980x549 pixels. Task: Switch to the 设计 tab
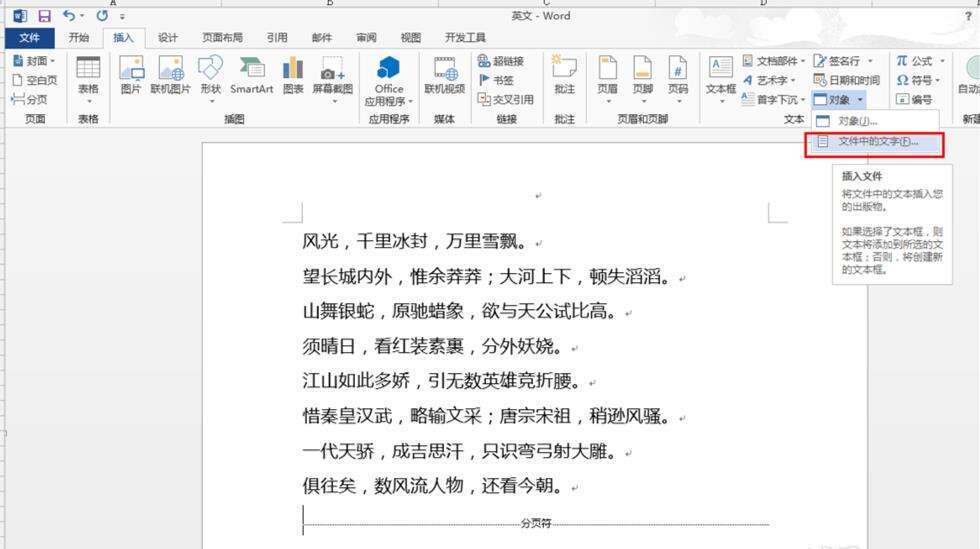[x=168, y=38]
